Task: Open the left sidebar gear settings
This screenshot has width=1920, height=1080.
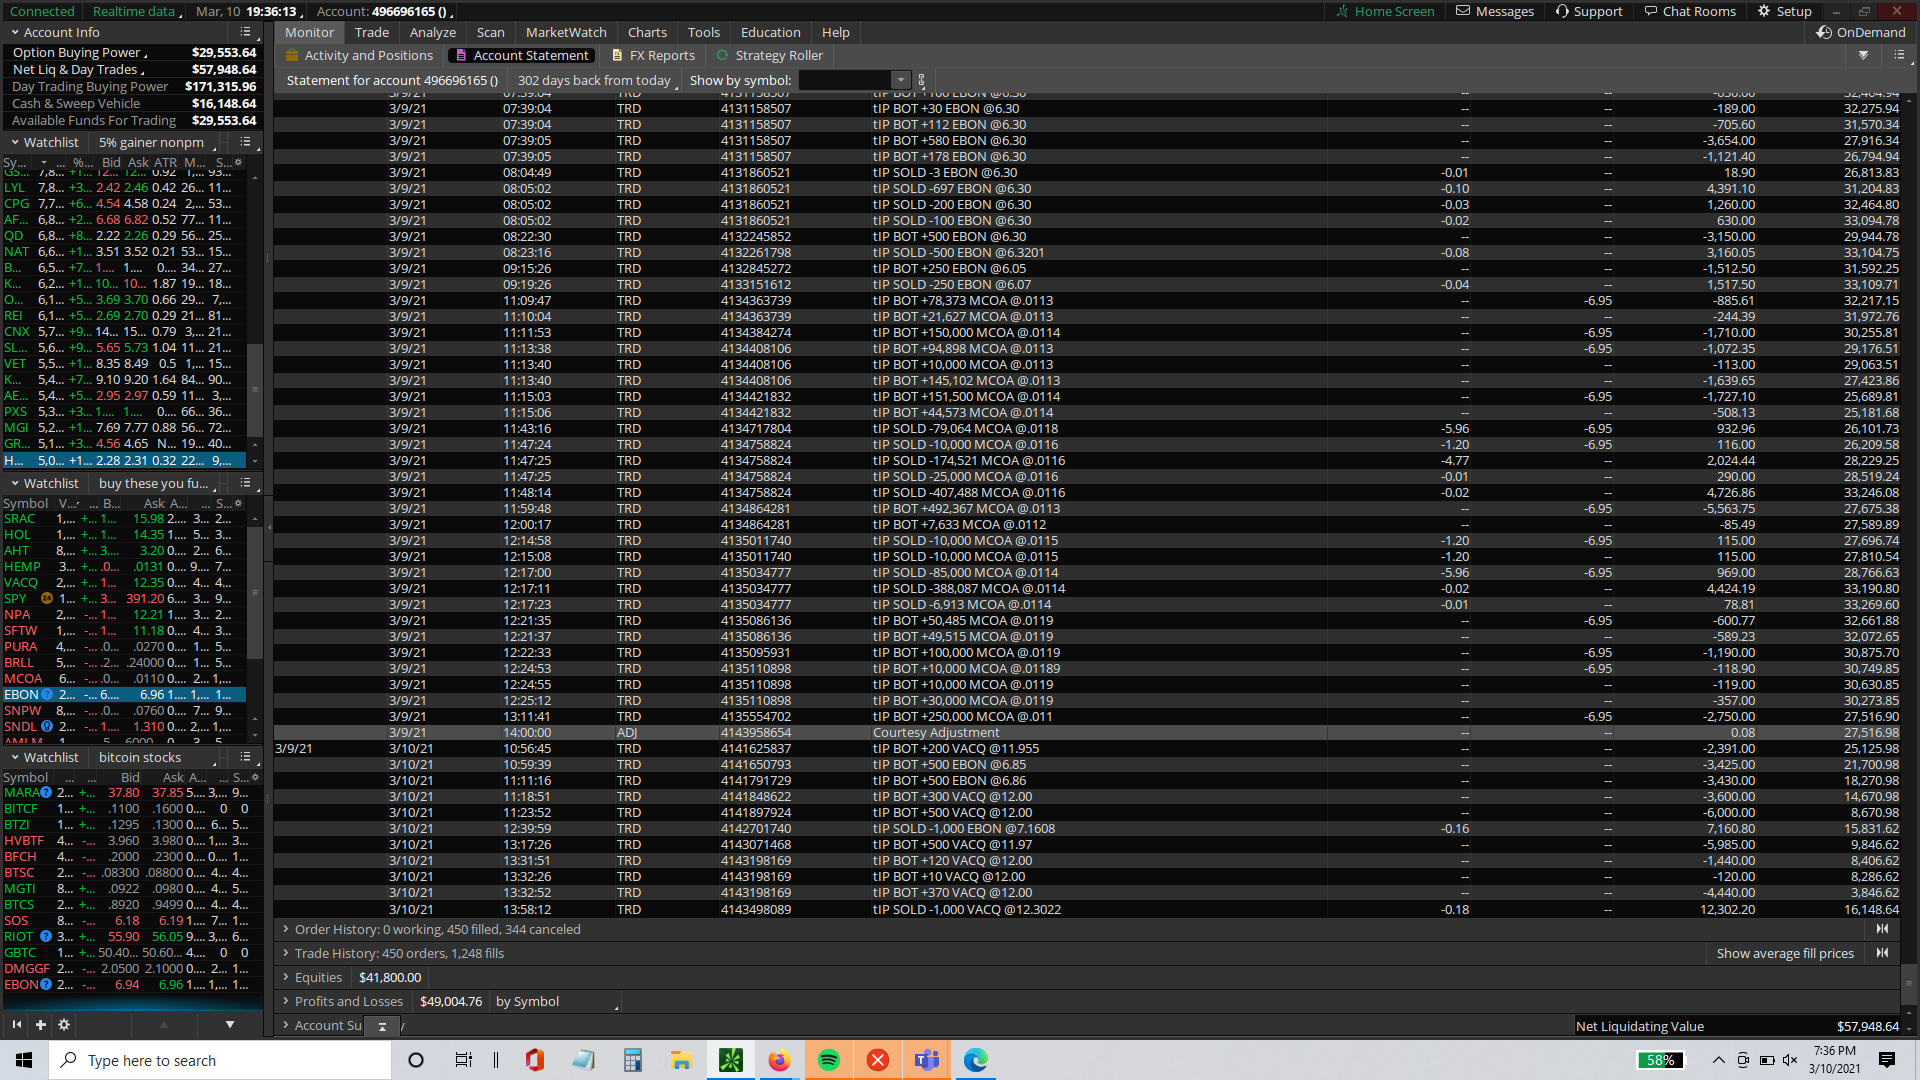Action: [64, 1024]
